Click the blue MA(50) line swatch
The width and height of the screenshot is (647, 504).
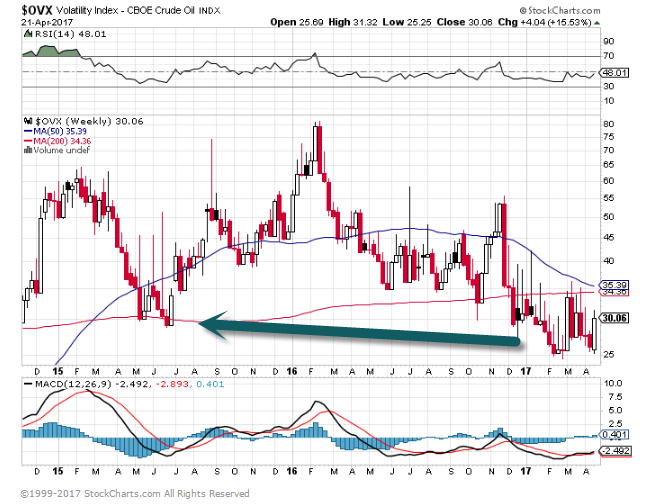point(28,131)
